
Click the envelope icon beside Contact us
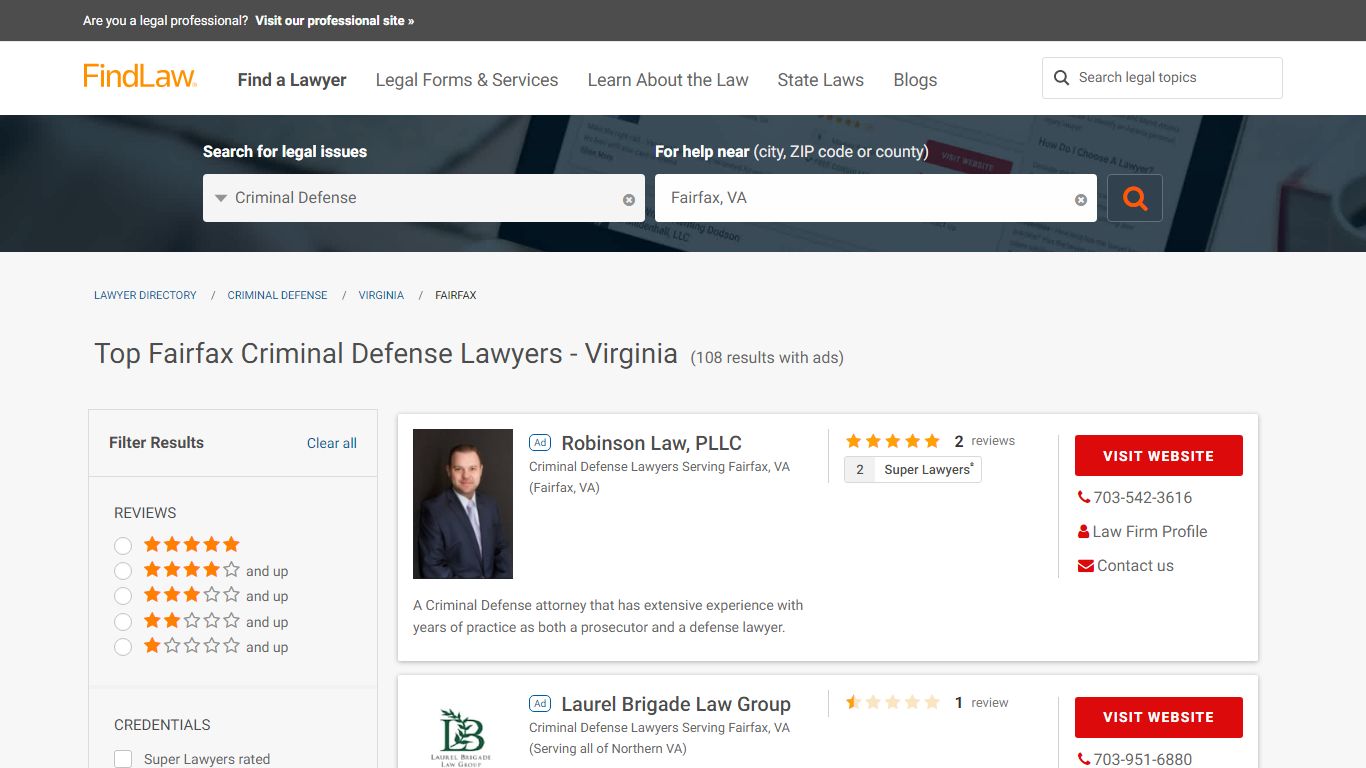point(1085,566)
